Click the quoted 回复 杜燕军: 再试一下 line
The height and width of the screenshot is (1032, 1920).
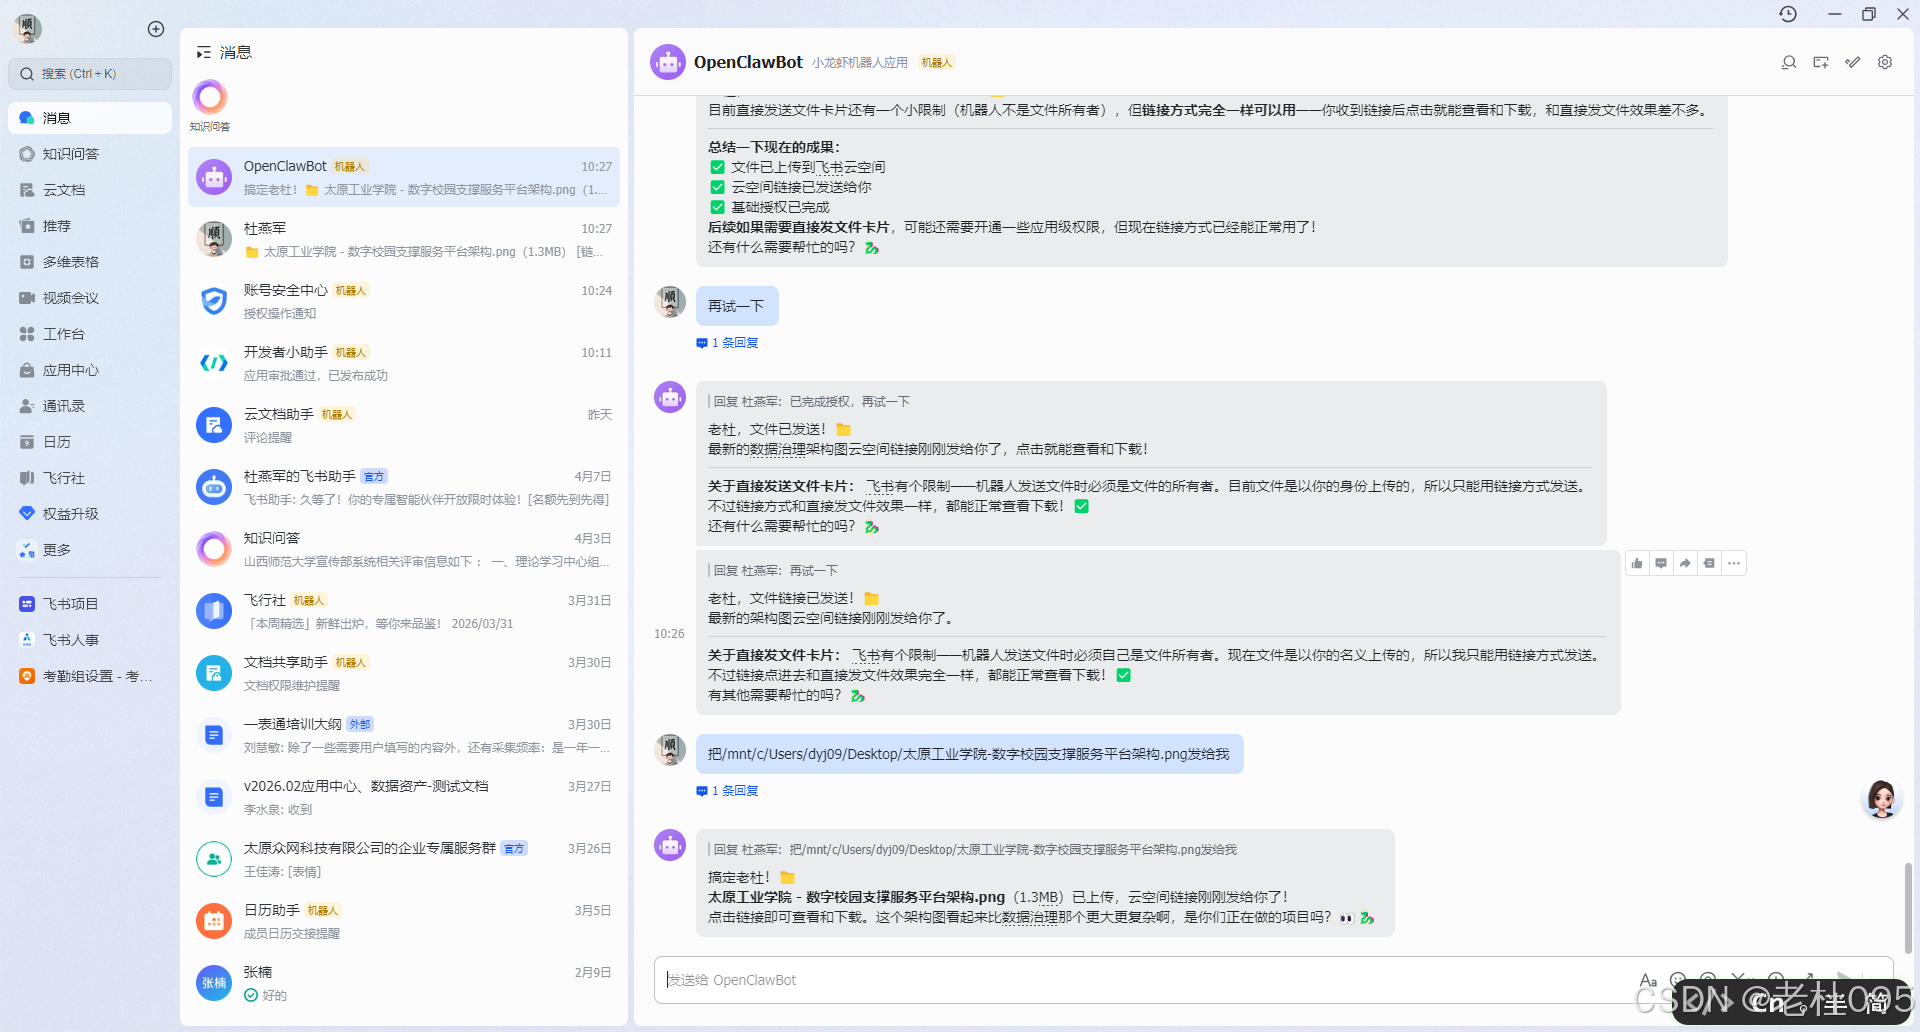(x=775, y=571)
